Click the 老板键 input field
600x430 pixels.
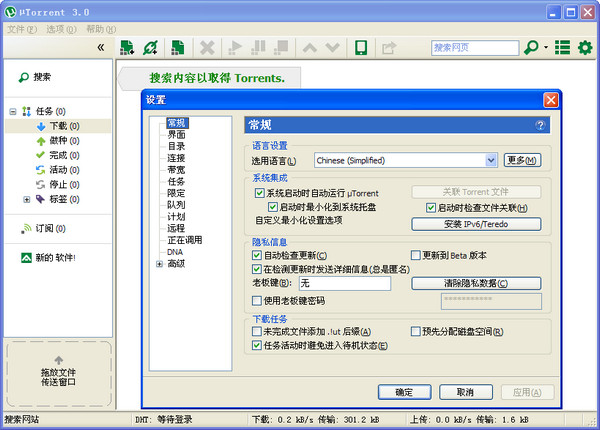point(344,284)
